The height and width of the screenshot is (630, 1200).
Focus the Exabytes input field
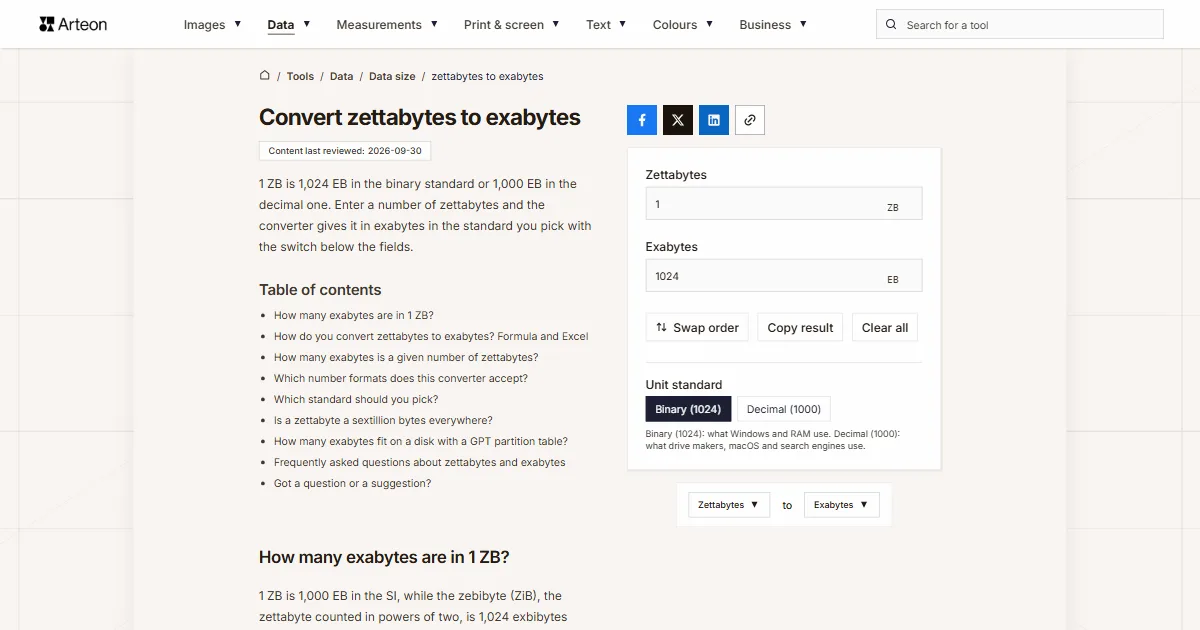[x=784, y=276]
